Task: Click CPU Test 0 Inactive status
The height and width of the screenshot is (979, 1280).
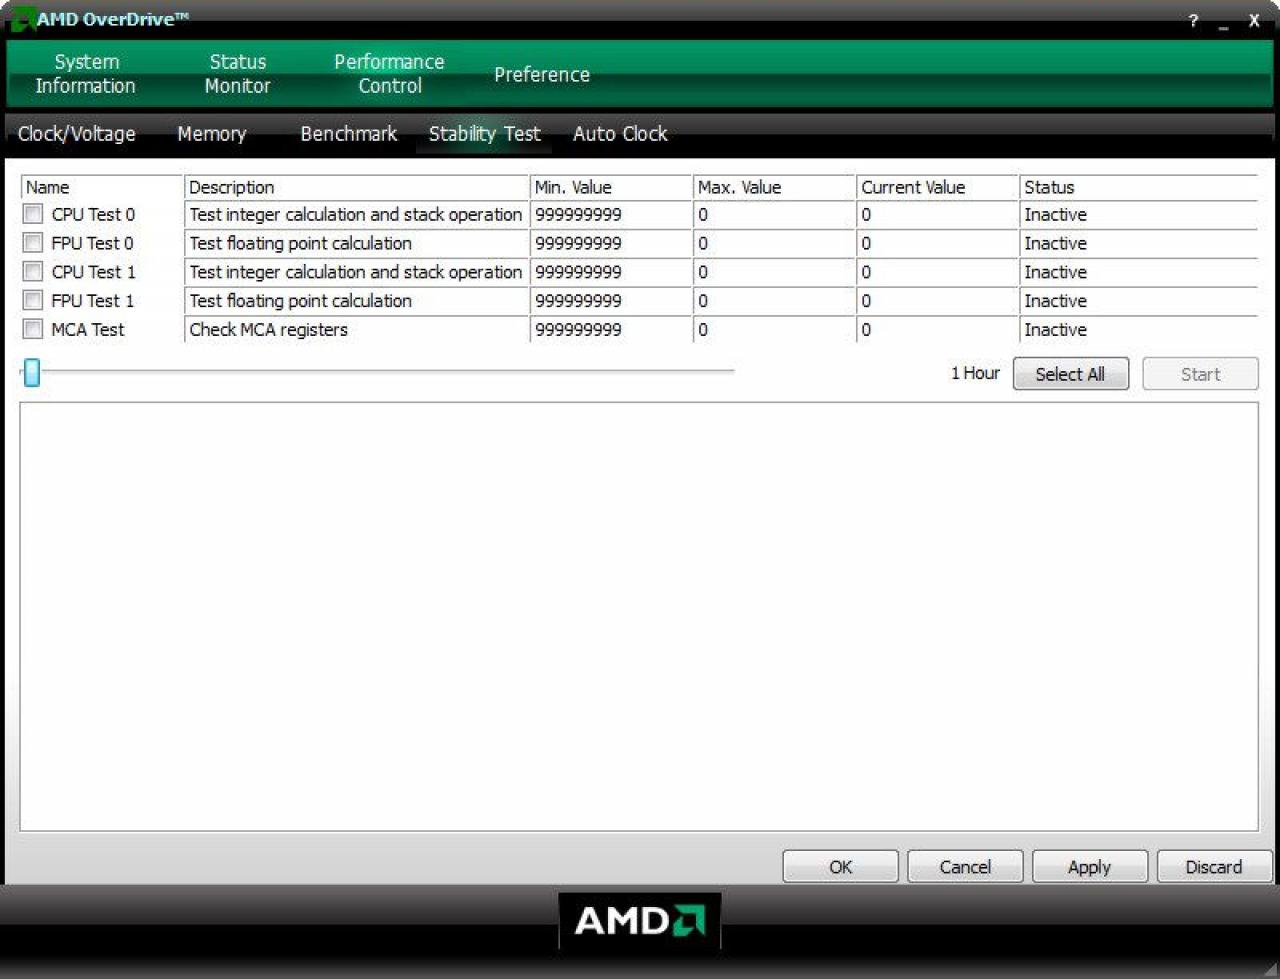Action: 1055,214
